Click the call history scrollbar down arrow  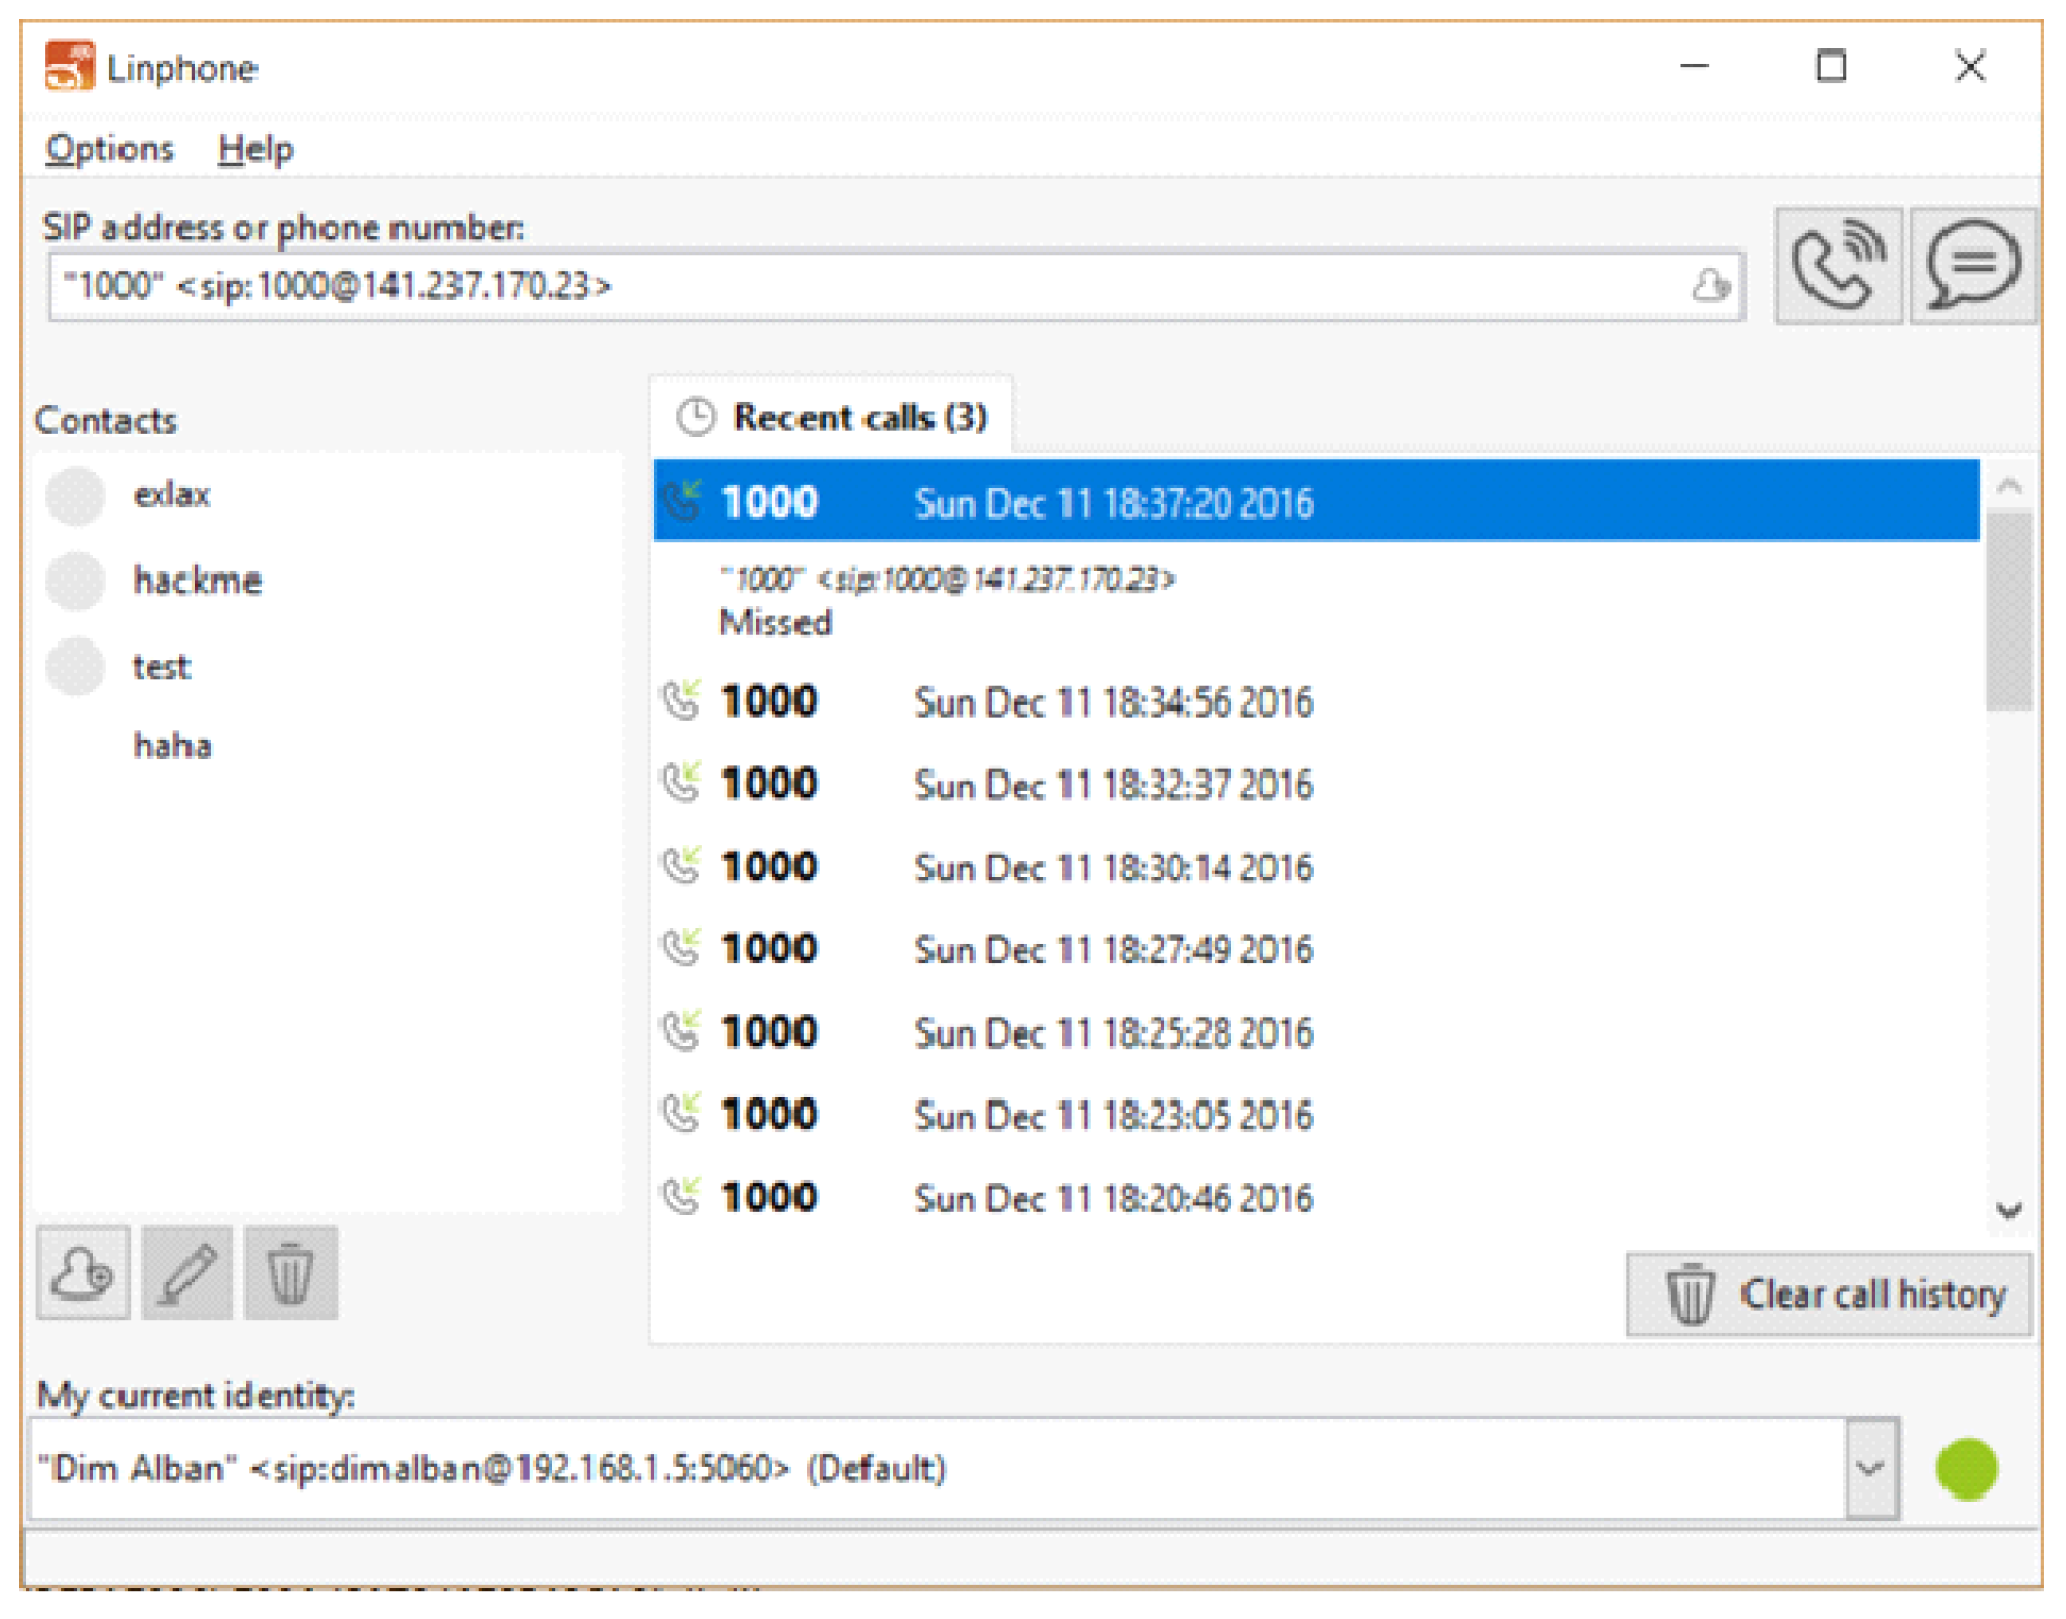(x=2008, y=1211)
